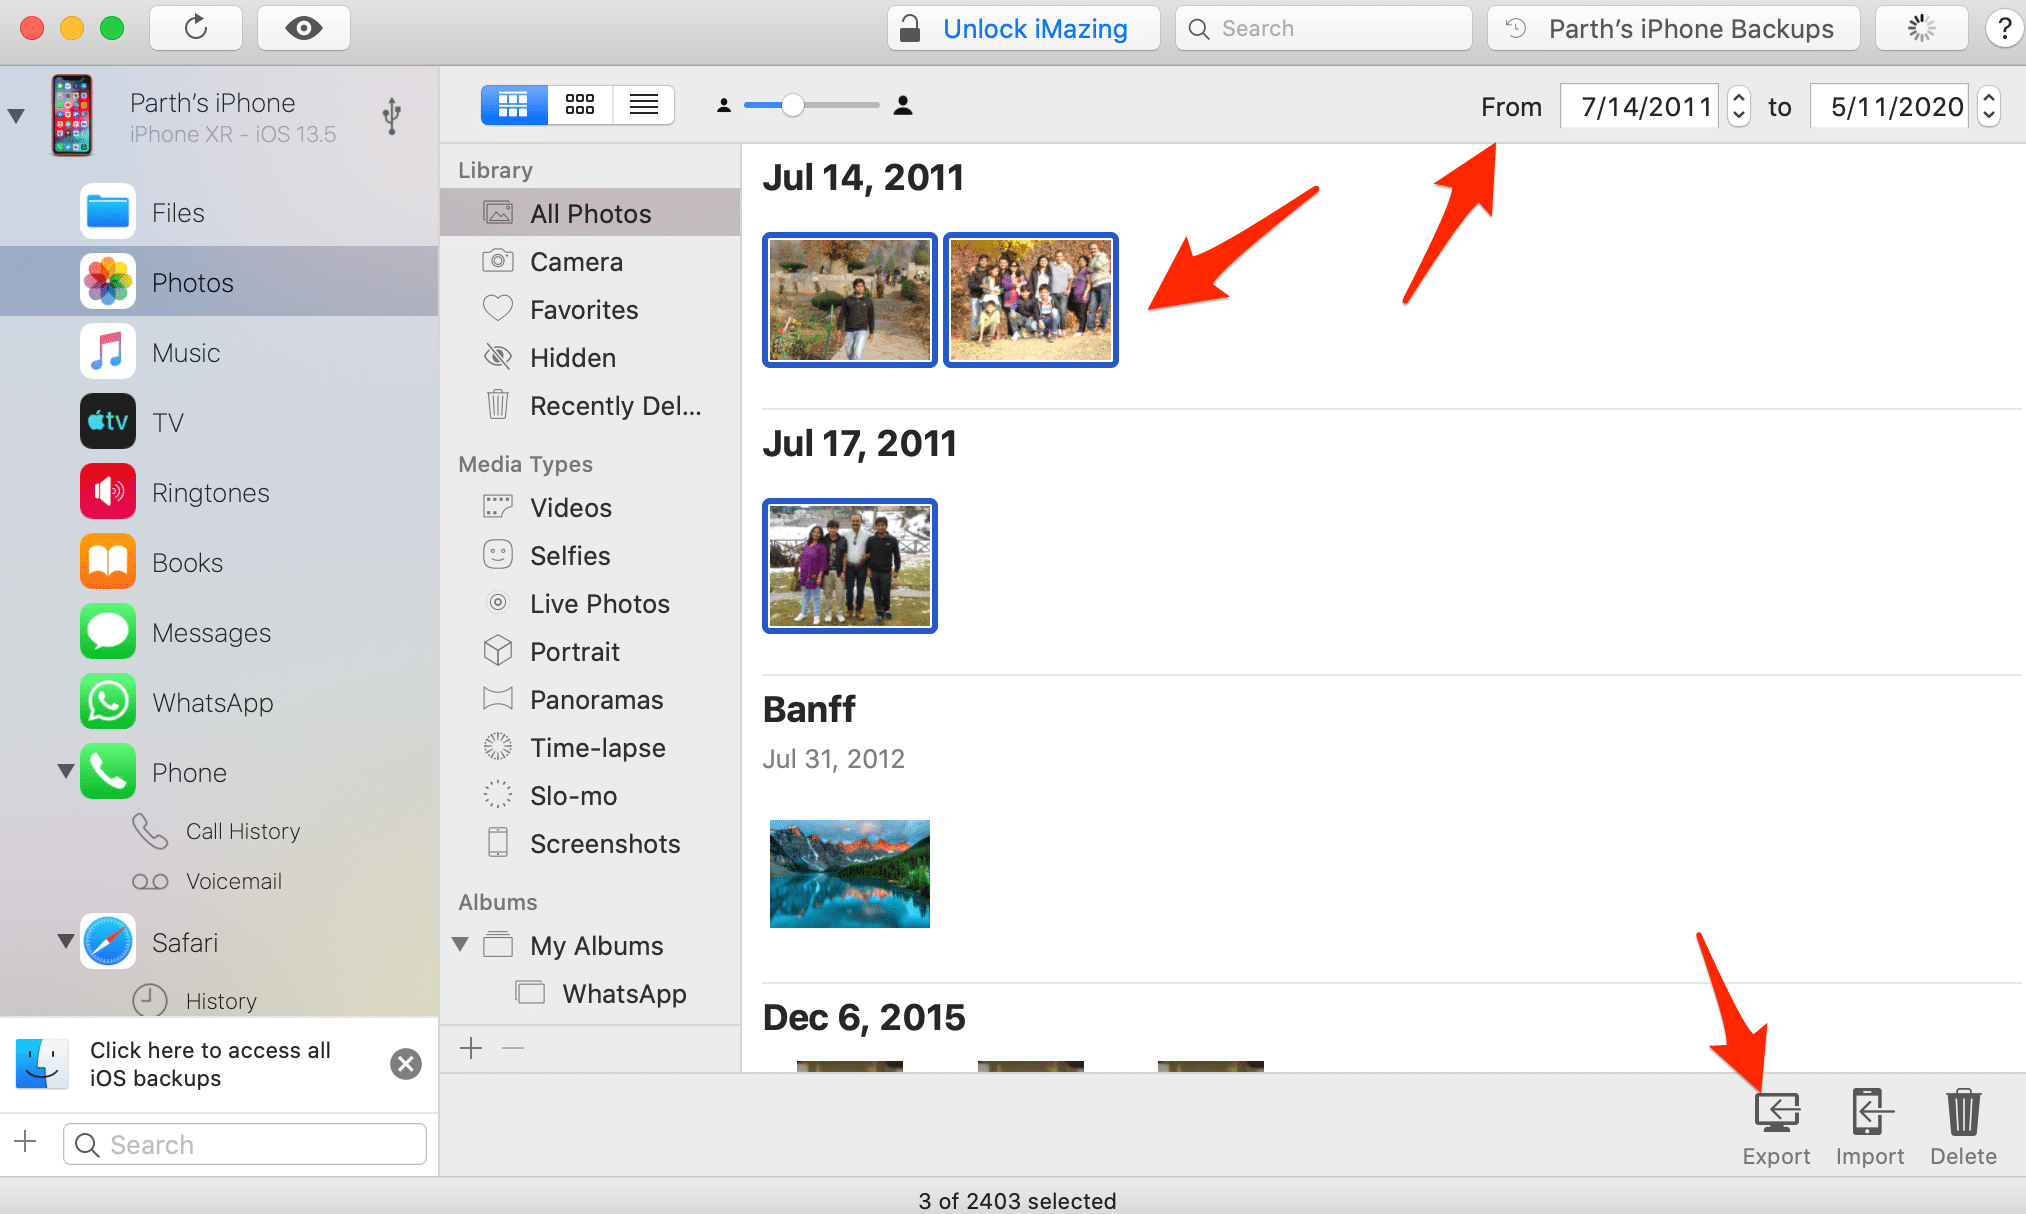Image resolution: width=2026 pixels, height=1214 pixels.
Task: Expand My Albums under Albums section
Action: pos(470,945)
